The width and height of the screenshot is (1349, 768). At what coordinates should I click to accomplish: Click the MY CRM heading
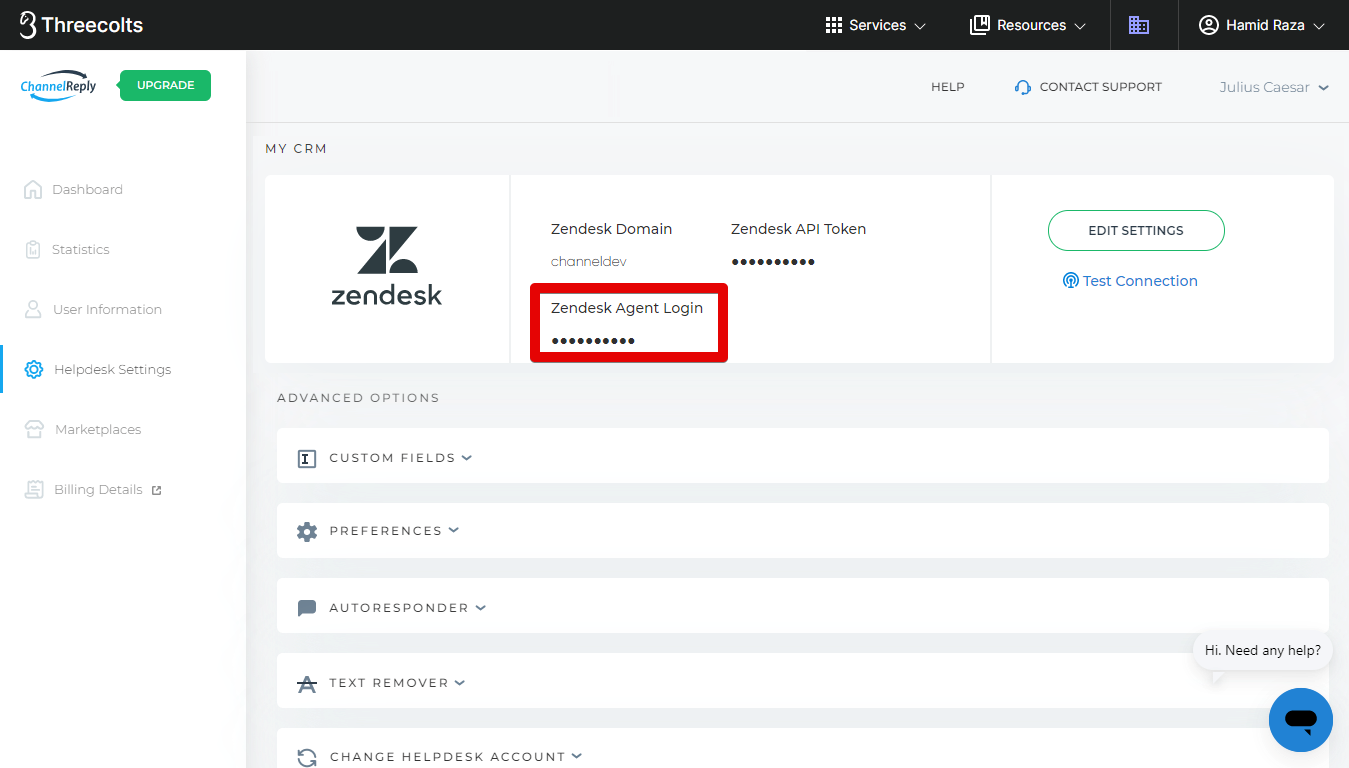296,148
